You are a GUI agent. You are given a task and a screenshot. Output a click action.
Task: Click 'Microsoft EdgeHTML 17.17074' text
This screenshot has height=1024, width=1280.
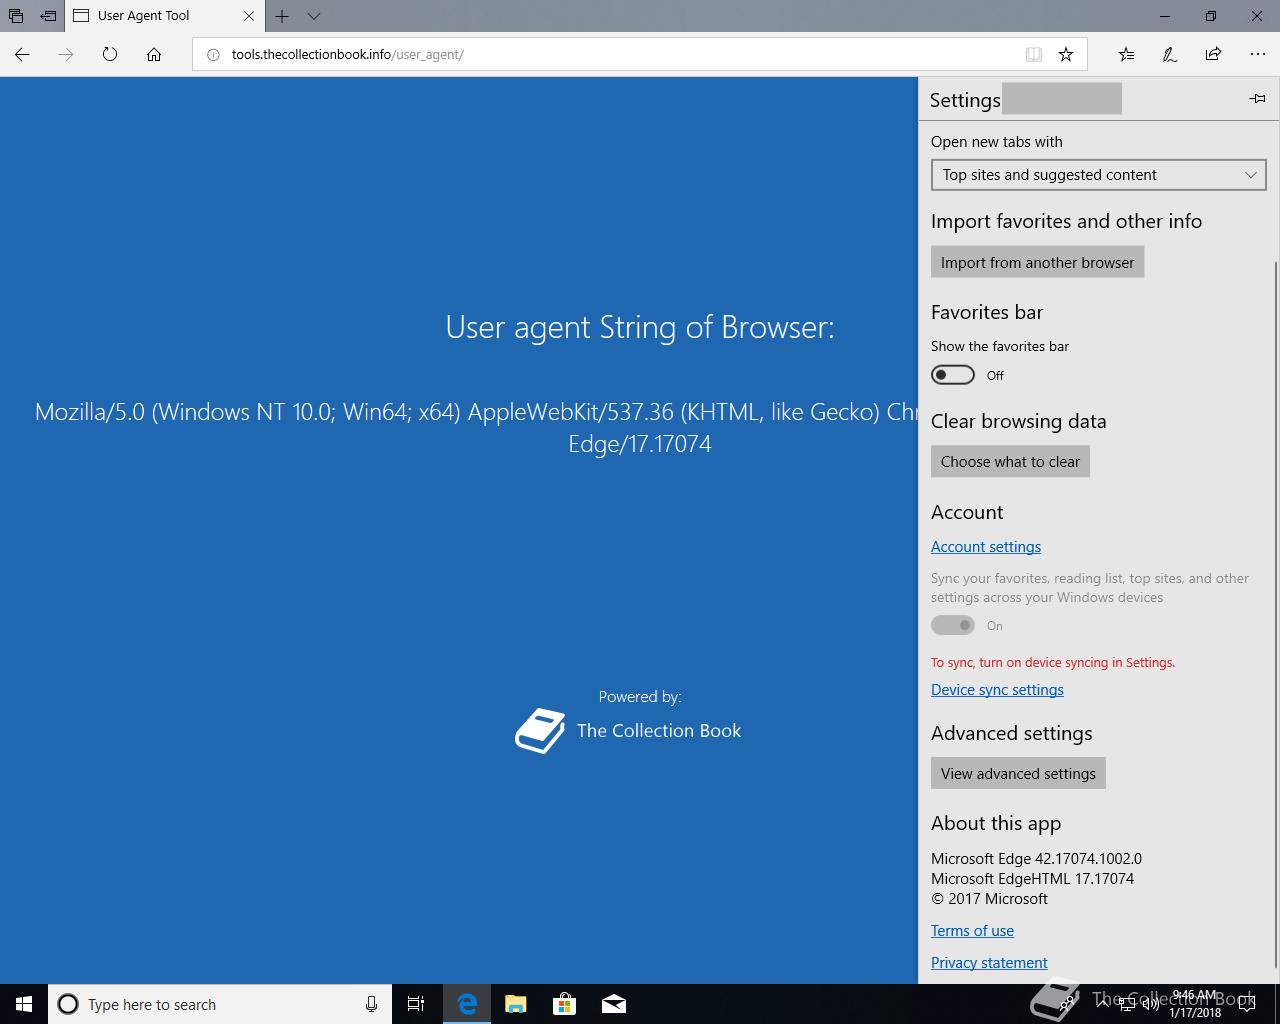point(1032,879)
